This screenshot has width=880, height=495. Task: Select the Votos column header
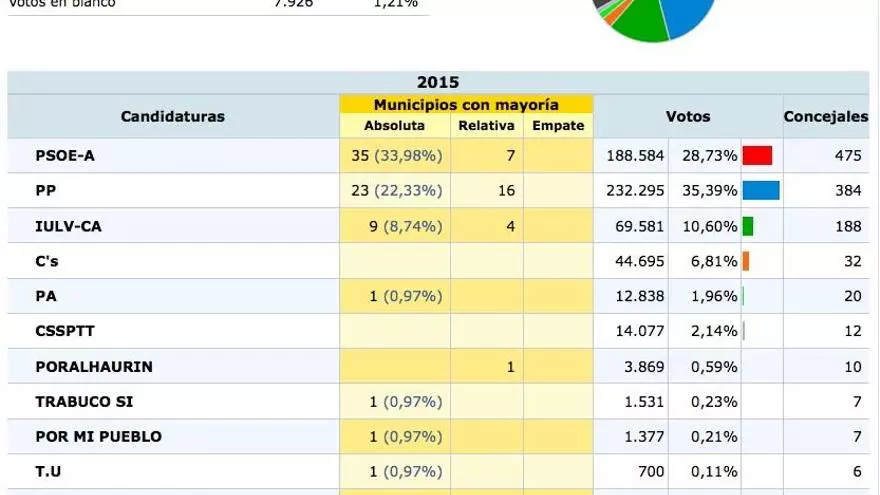click(x=688, y=117)
